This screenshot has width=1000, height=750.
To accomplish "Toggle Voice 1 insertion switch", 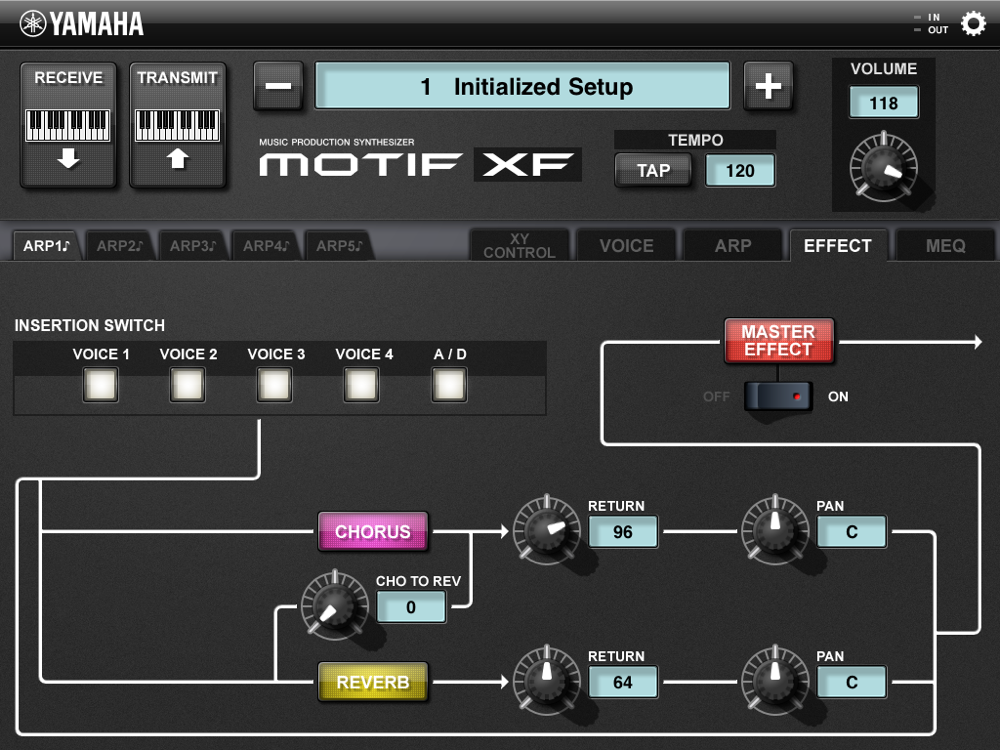I will (x=100, y=385).
